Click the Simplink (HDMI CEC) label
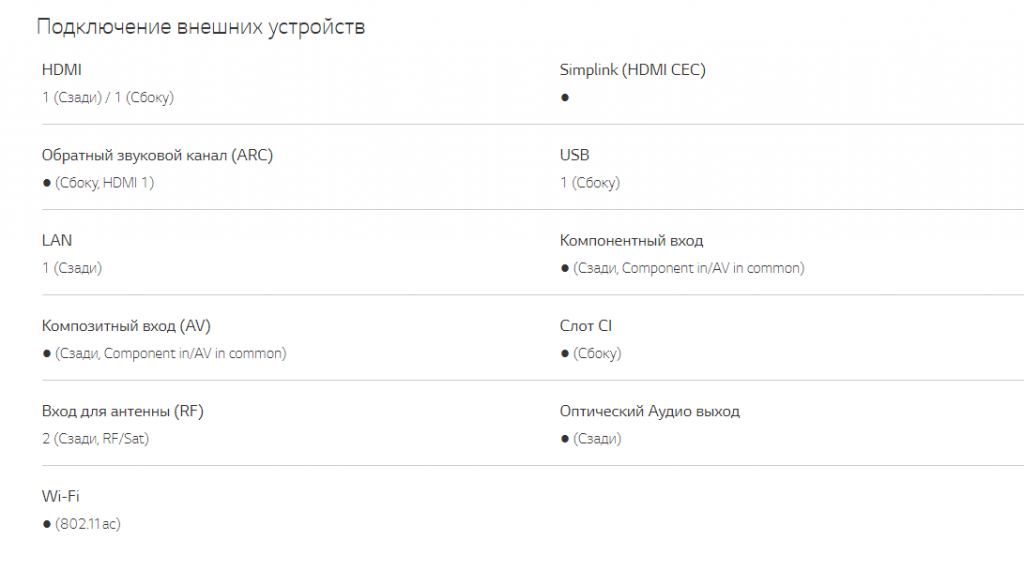This screenshot has width=1024, height=585. (632, 70)
